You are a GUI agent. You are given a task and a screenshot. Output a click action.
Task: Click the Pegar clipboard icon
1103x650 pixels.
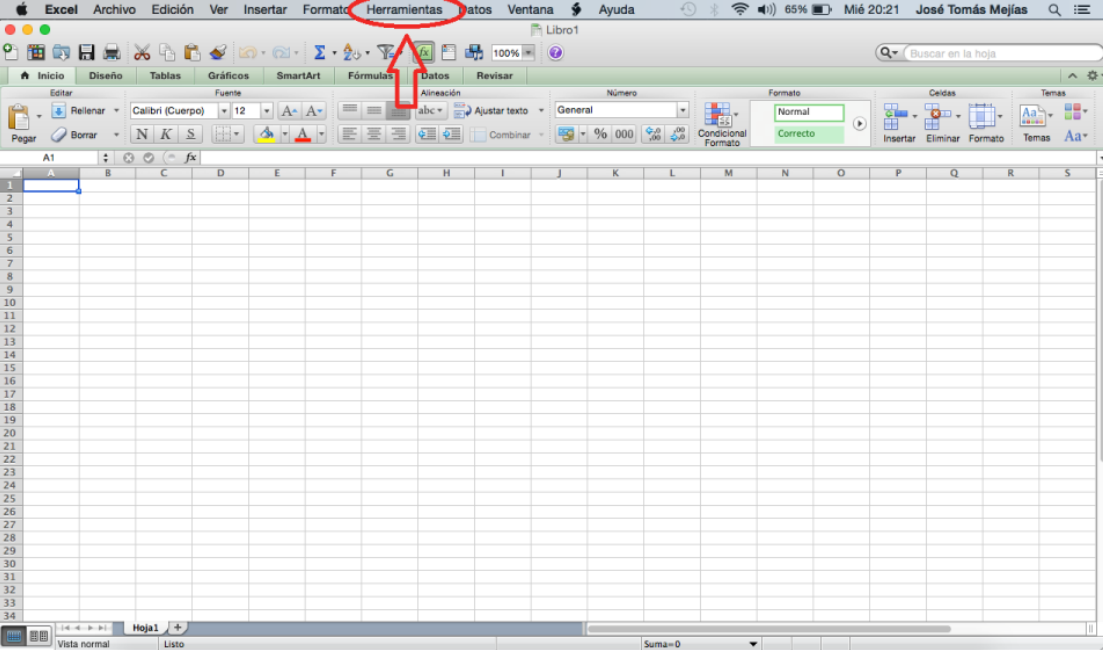[x=20, y=118]
